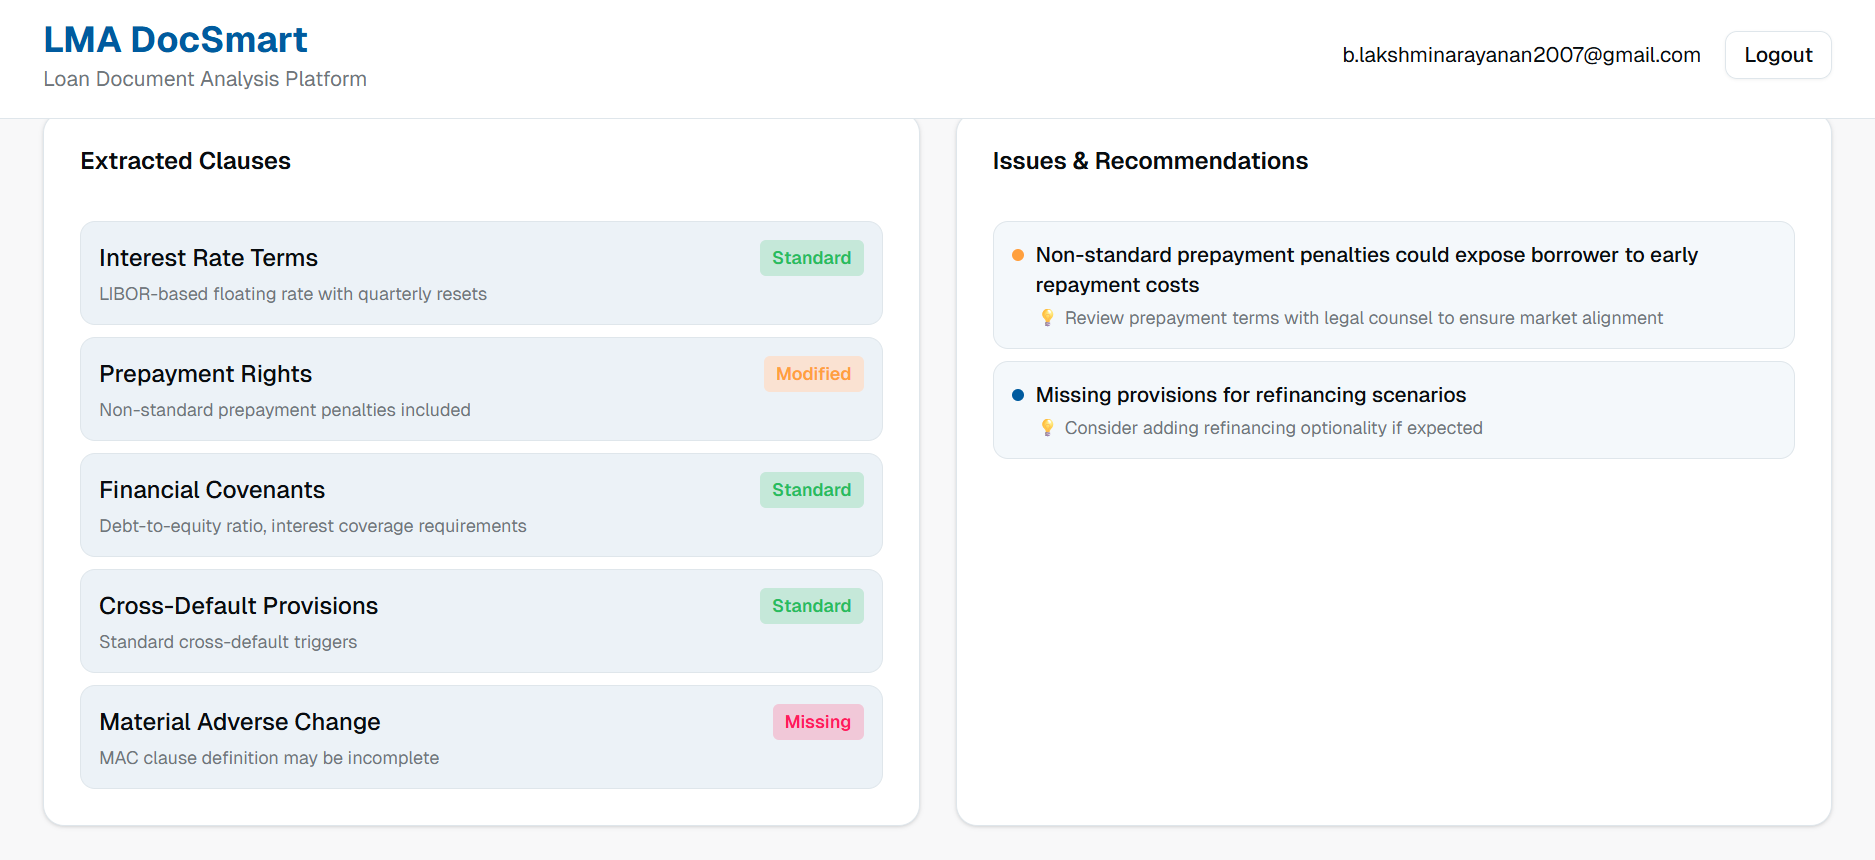Click the lightbulb icon beside prepayment review tip

[x=1047, y=318]
